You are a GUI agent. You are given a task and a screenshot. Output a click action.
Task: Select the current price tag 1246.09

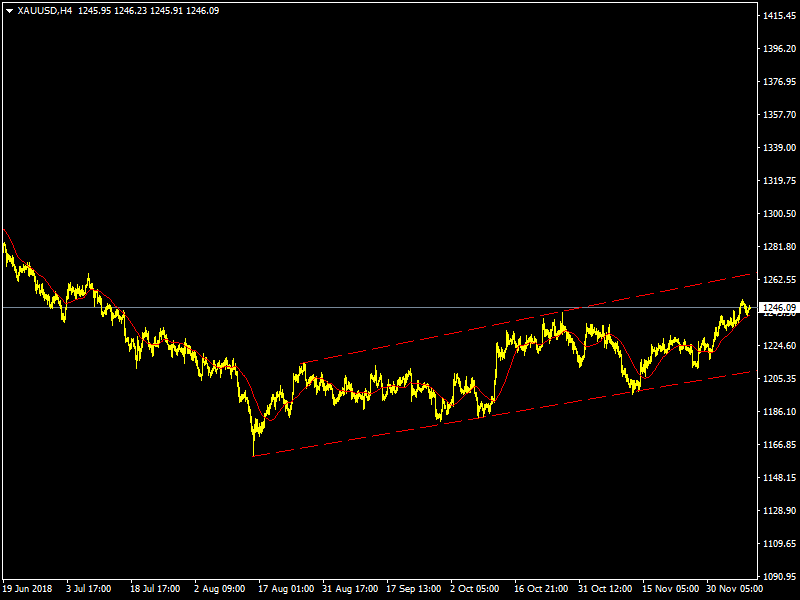778,307
